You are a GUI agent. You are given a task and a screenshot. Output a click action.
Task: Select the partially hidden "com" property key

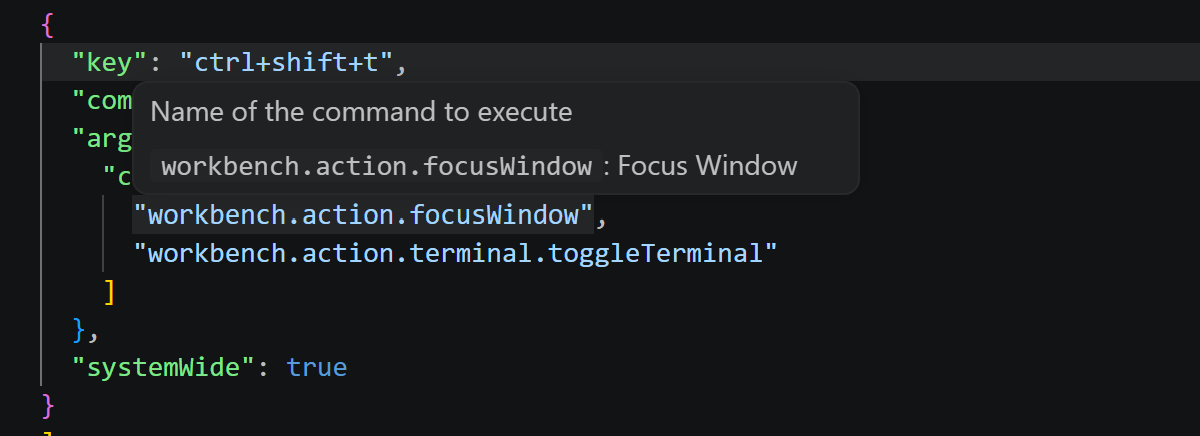point(102,101)
